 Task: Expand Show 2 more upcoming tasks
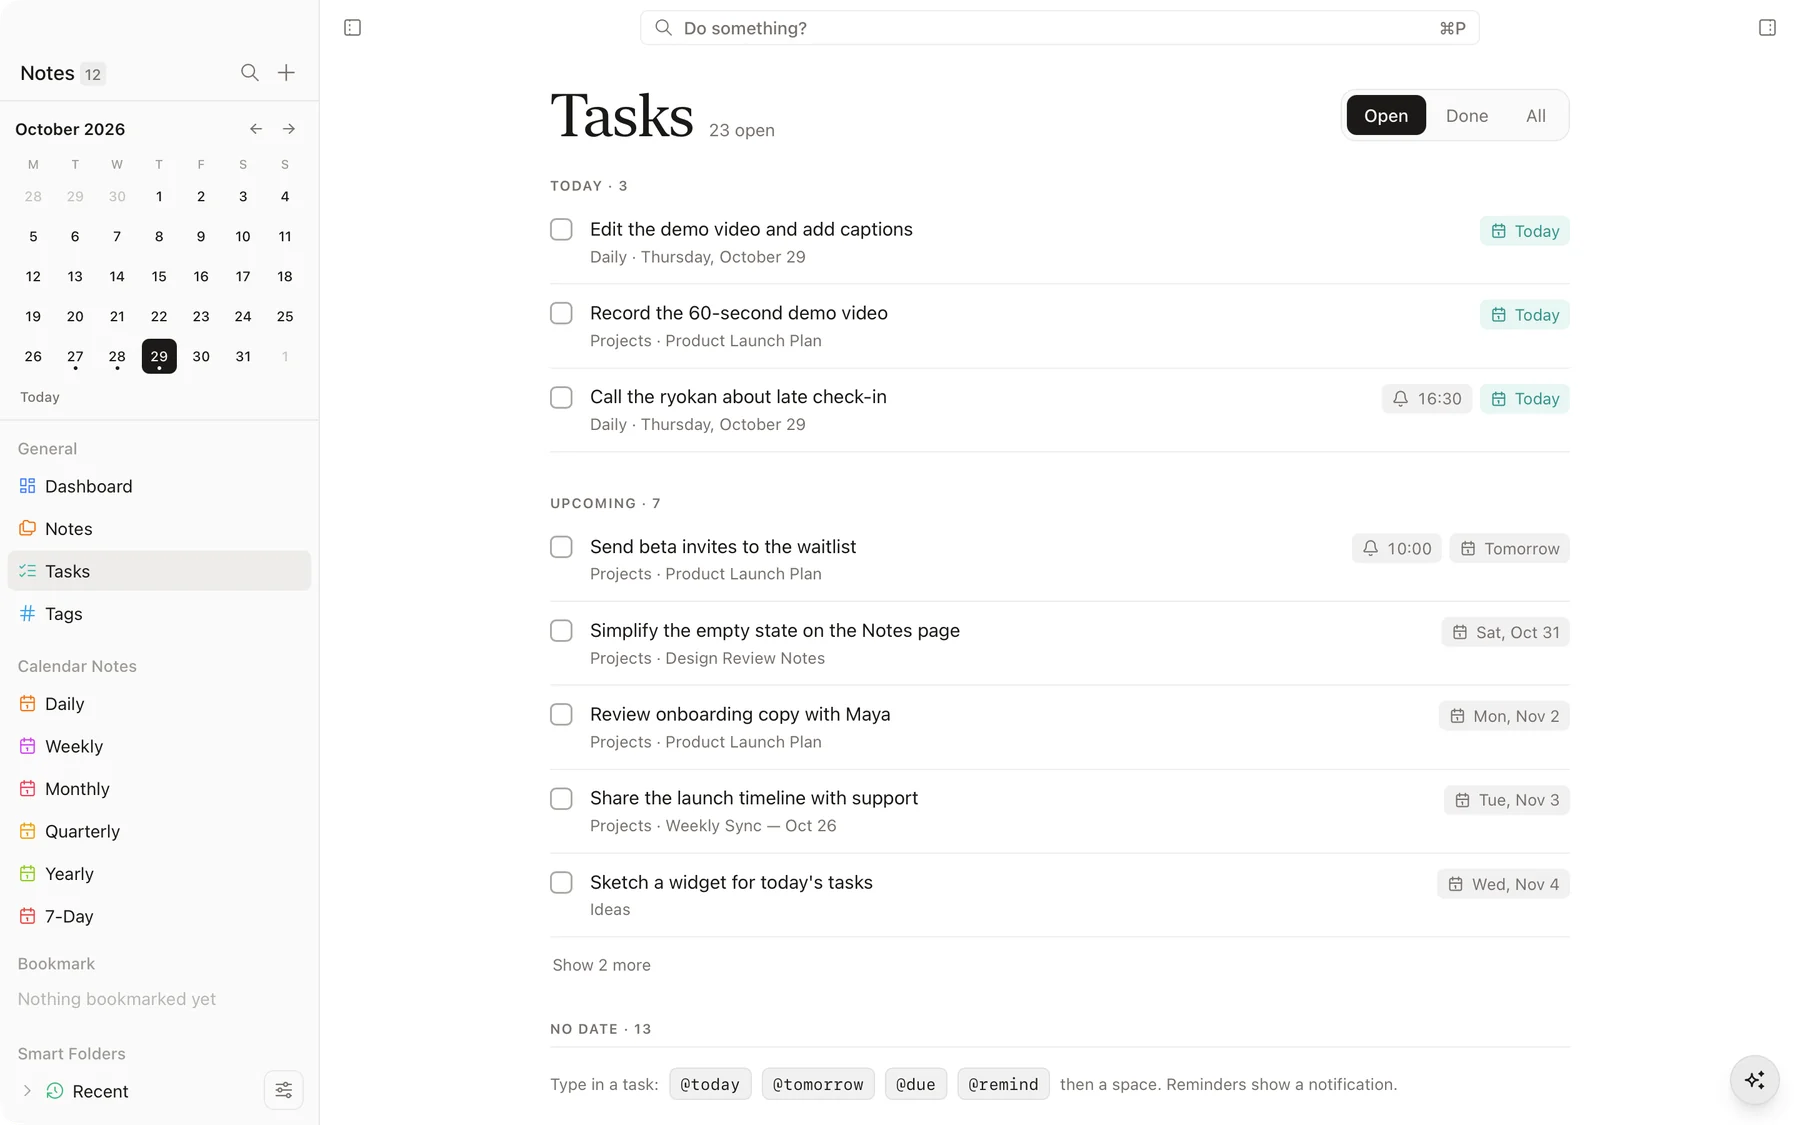coord(601,965)
